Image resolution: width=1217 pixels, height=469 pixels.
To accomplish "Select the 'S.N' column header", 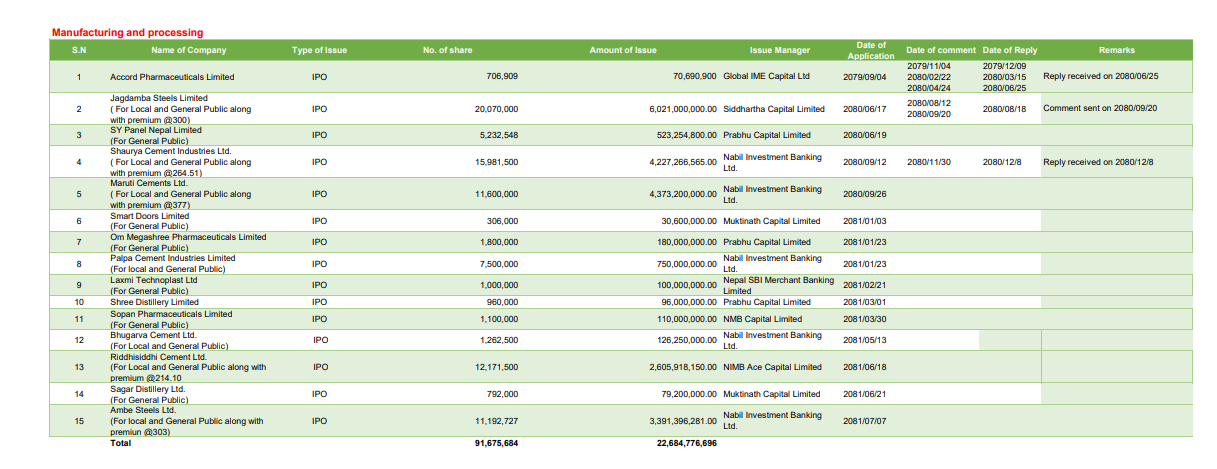I will [x=79, y=50].
